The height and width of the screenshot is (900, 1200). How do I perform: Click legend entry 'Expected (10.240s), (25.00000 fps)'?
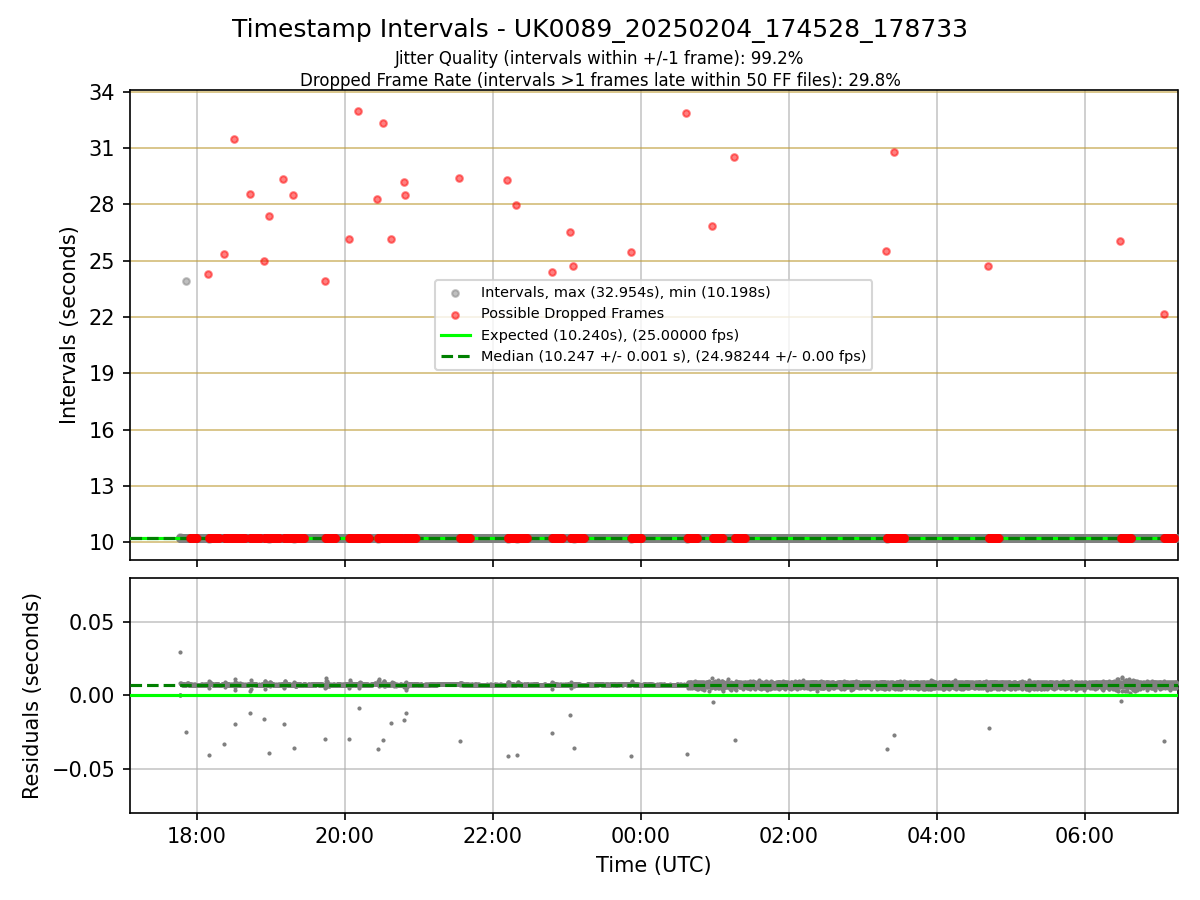(610, 335)
